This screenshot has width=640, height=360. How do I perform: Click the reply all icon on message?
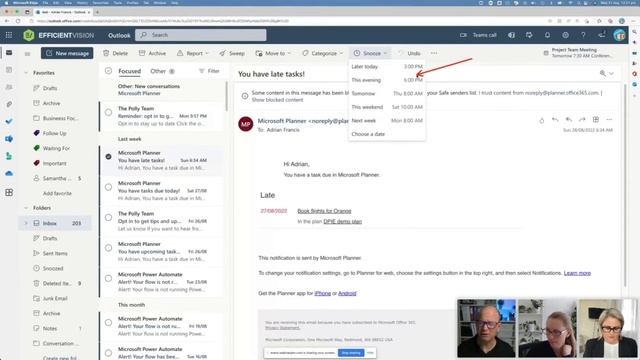click(569, 120)
